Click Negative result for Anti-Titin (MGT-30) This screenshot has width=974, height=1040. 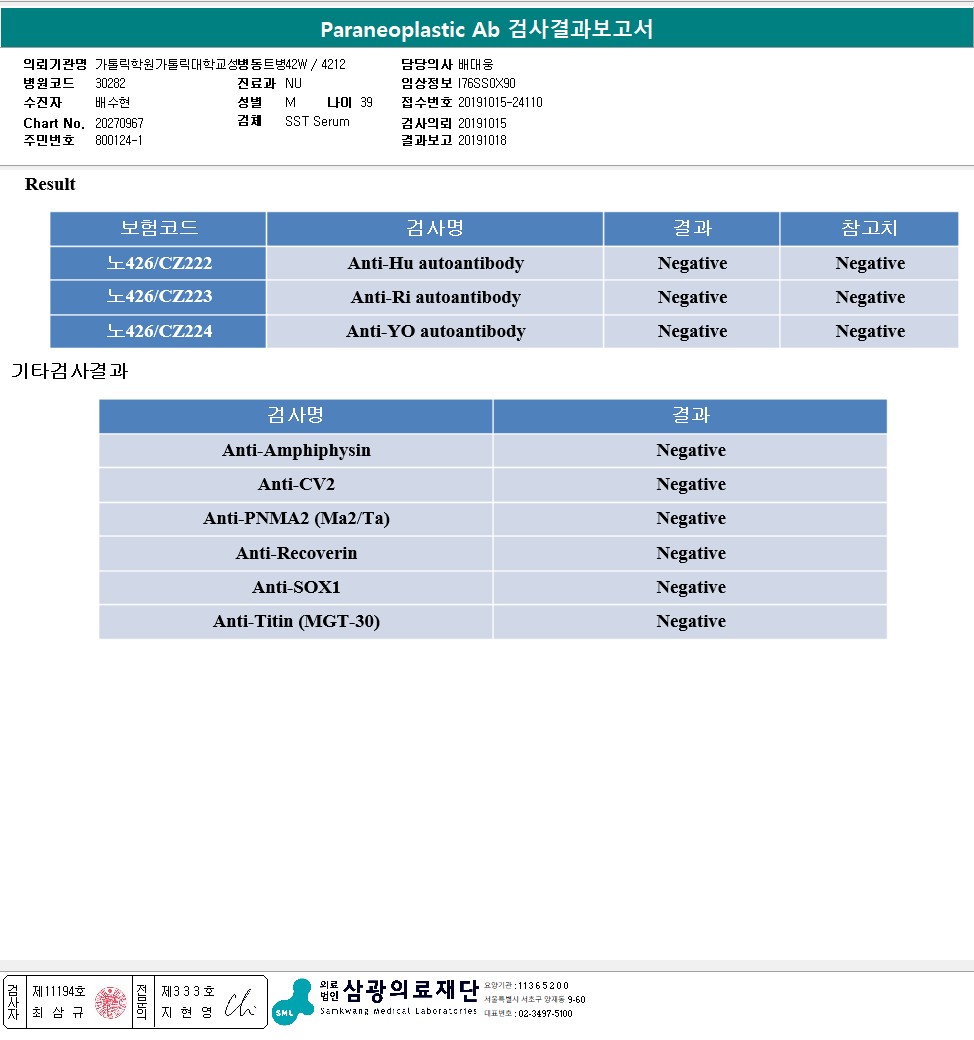point(691,621)
